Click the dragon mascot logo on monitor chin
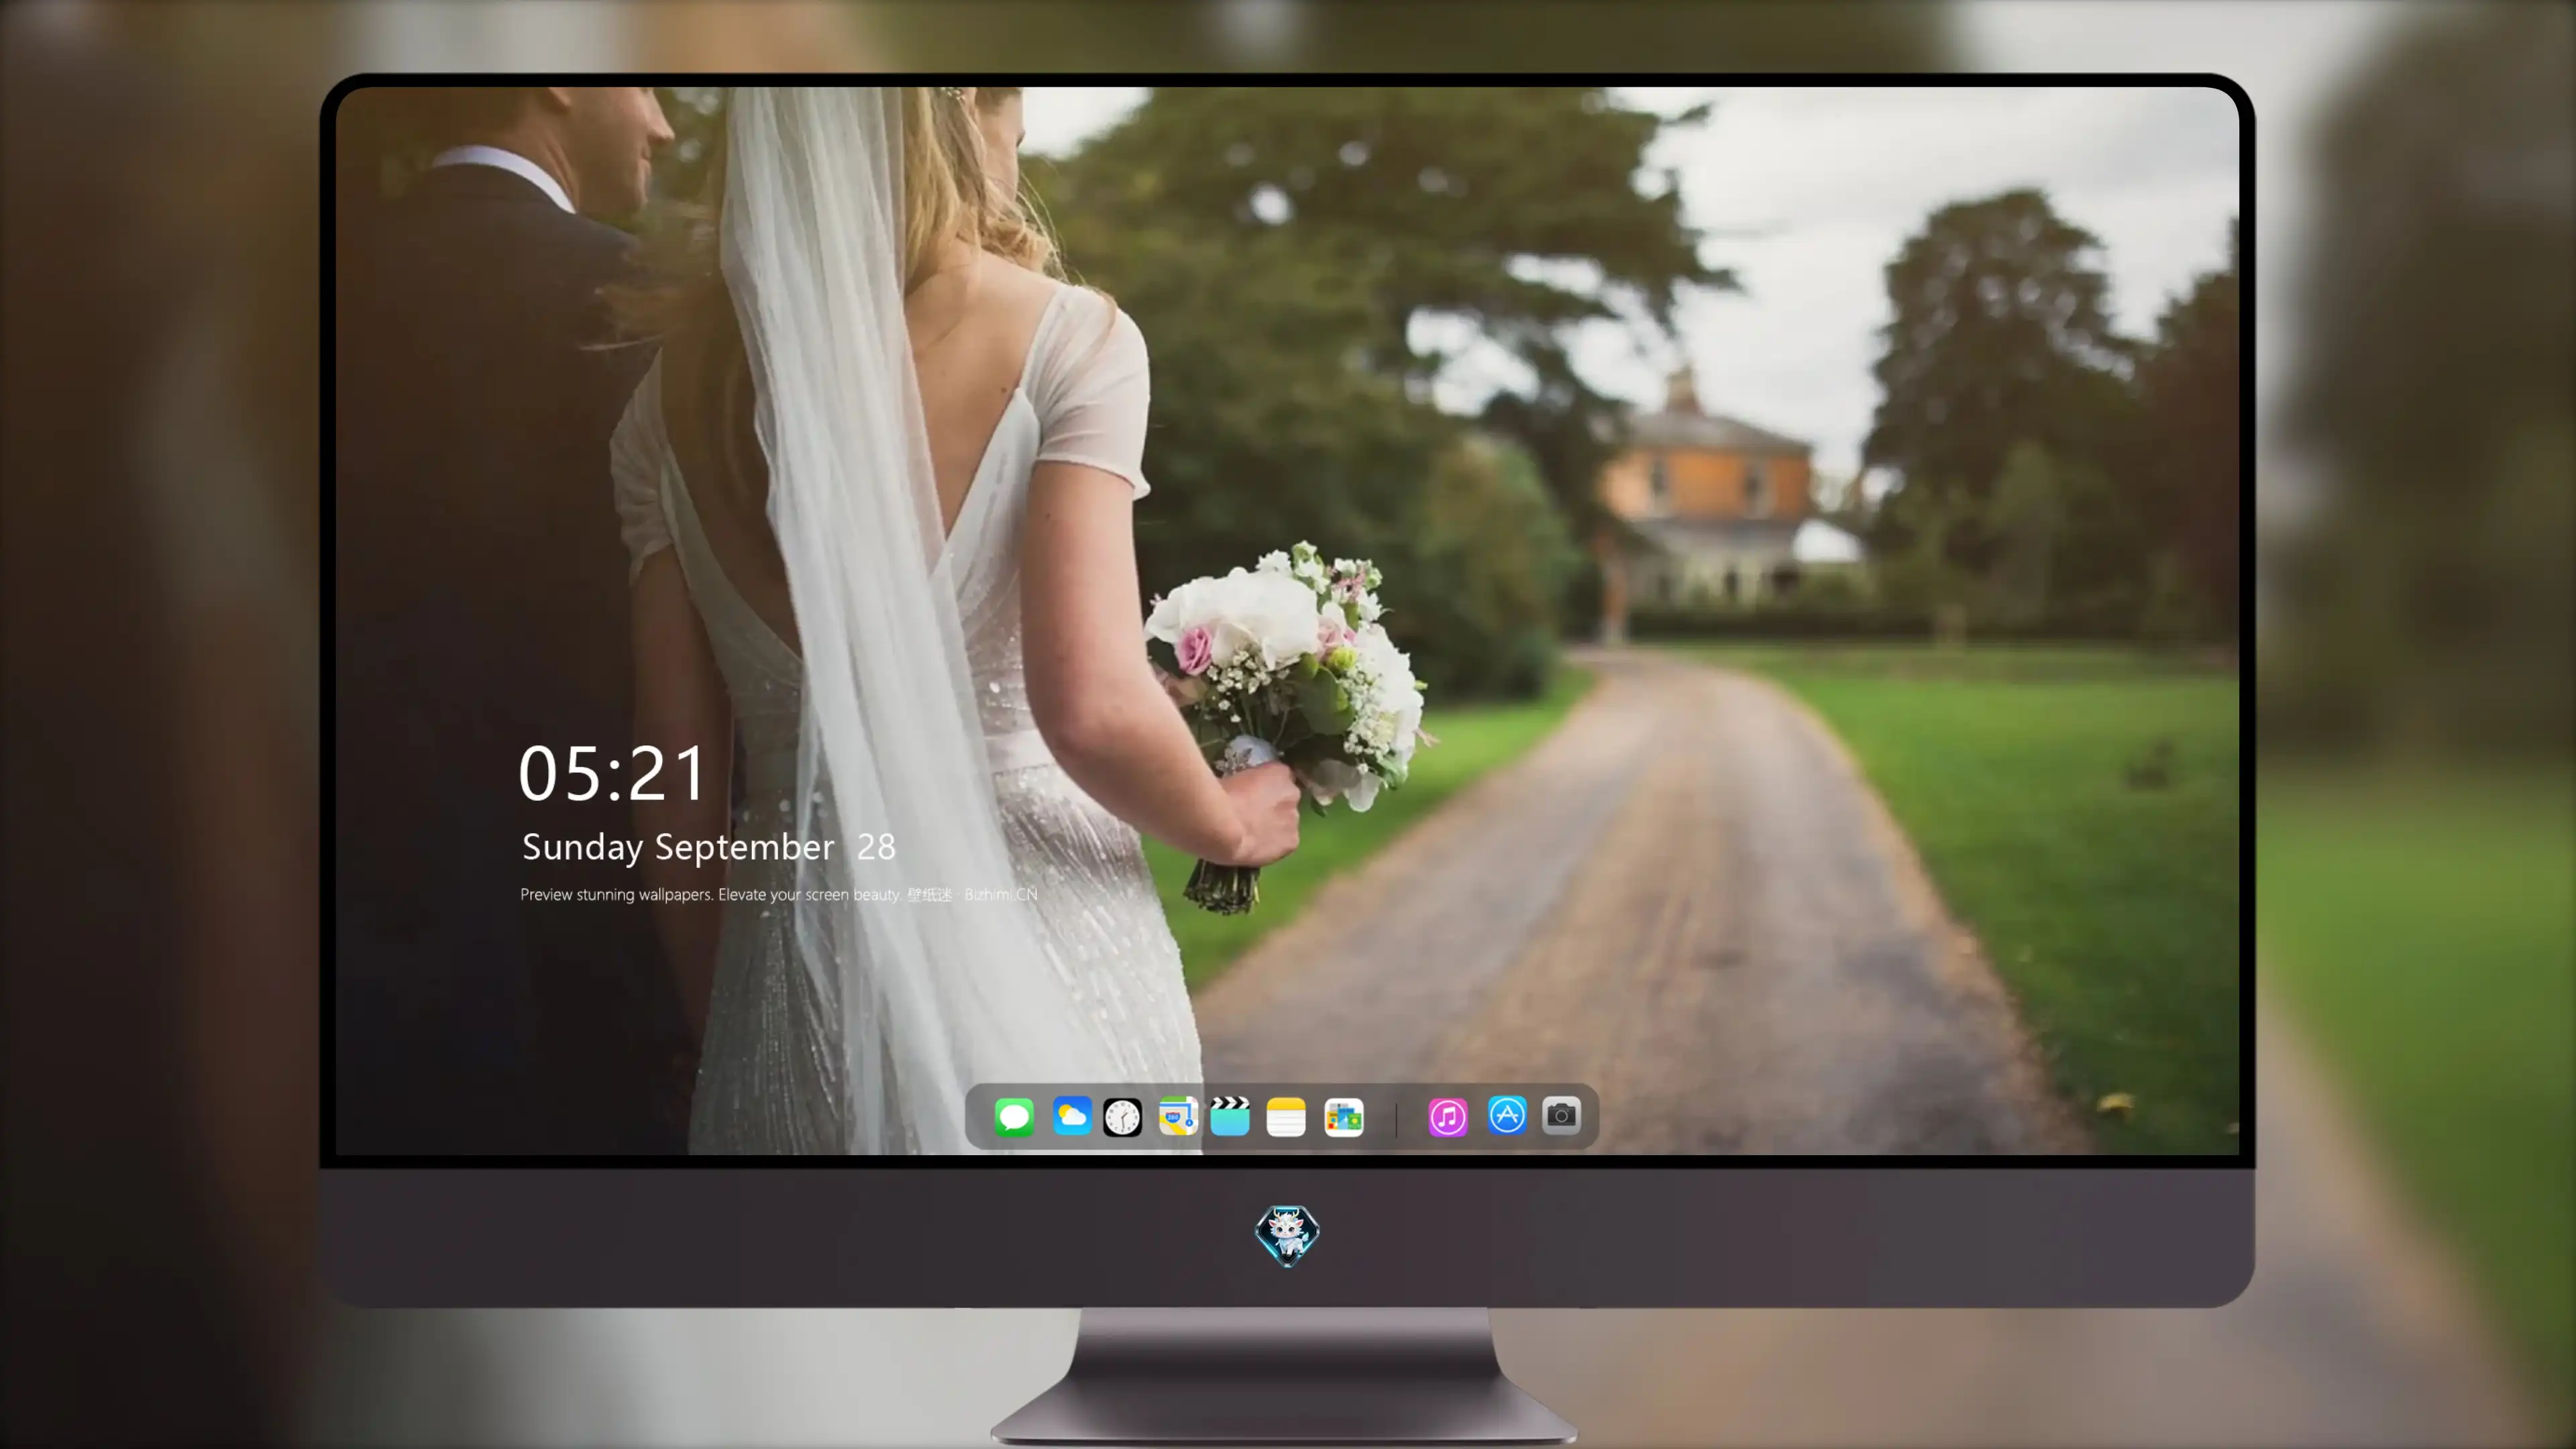 point(1287,1236)
